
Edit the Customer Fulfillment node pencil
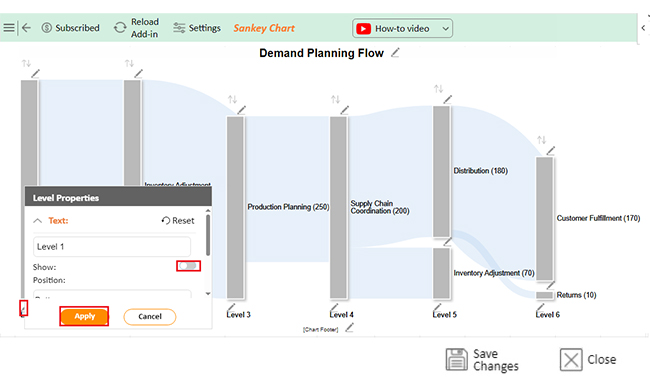coord(551,150)
